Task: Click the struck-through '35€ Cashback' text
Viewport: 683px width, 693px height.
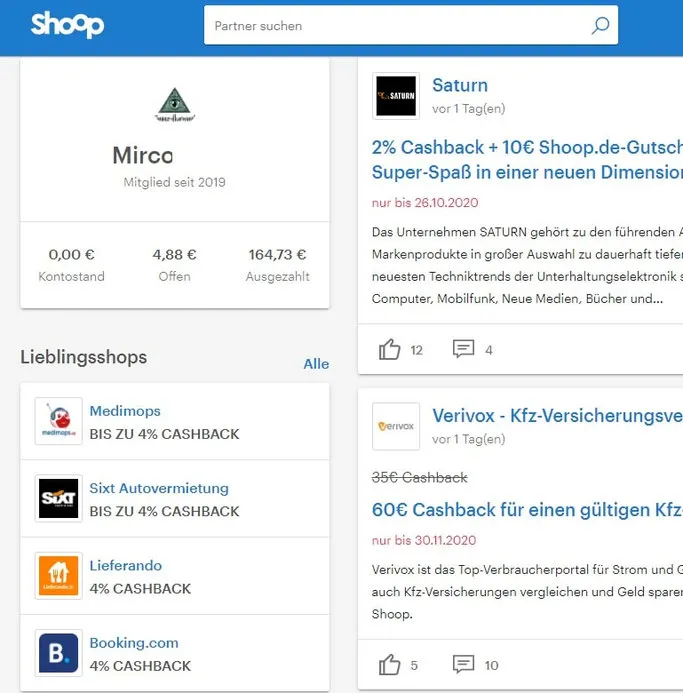Action: point(420,477)
